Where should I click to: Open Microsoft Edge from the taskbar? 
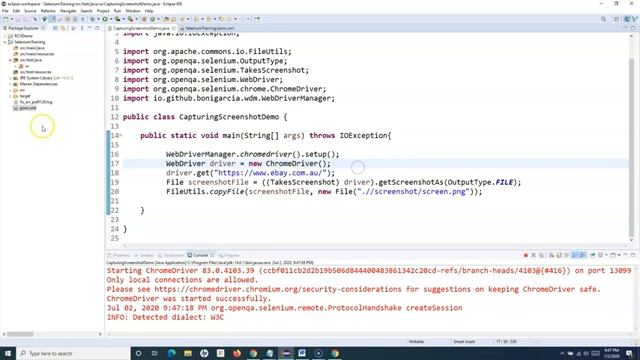pos(171,353)
